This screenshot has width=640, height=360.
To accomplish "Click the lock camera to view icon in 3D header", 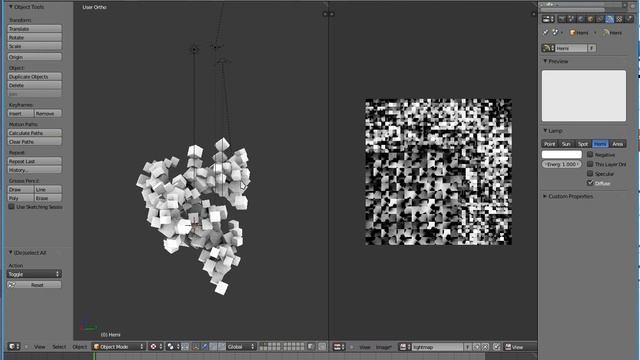I will (x=311, y=347).
